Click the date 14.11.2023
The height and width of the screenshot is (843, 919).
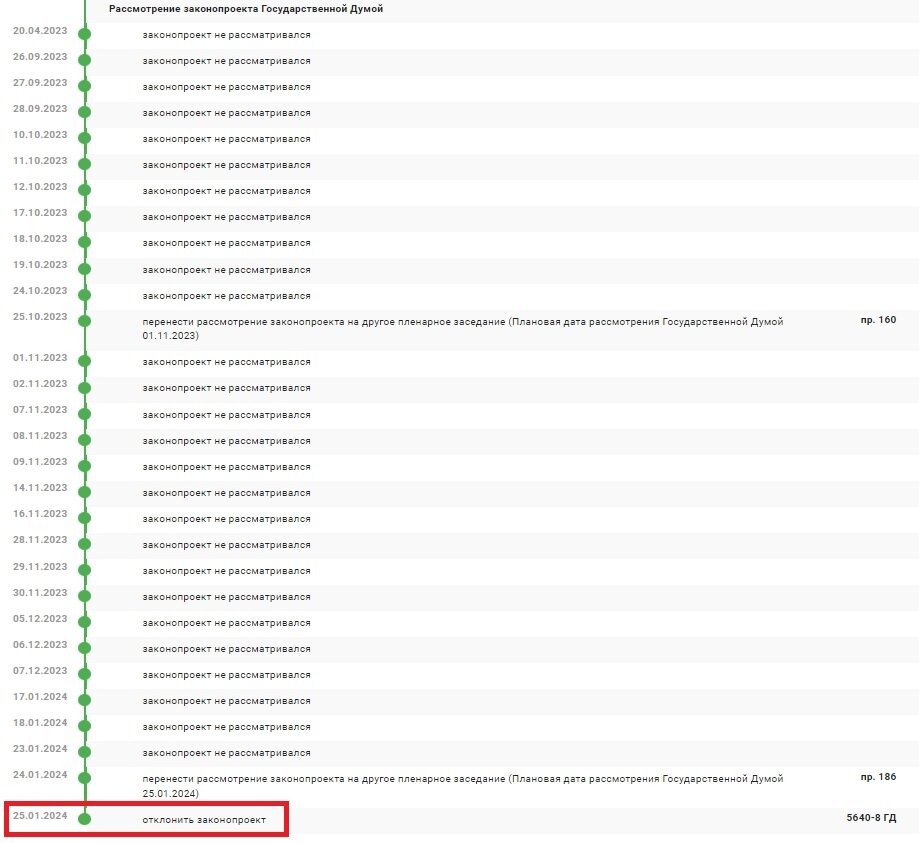(40, 487)
